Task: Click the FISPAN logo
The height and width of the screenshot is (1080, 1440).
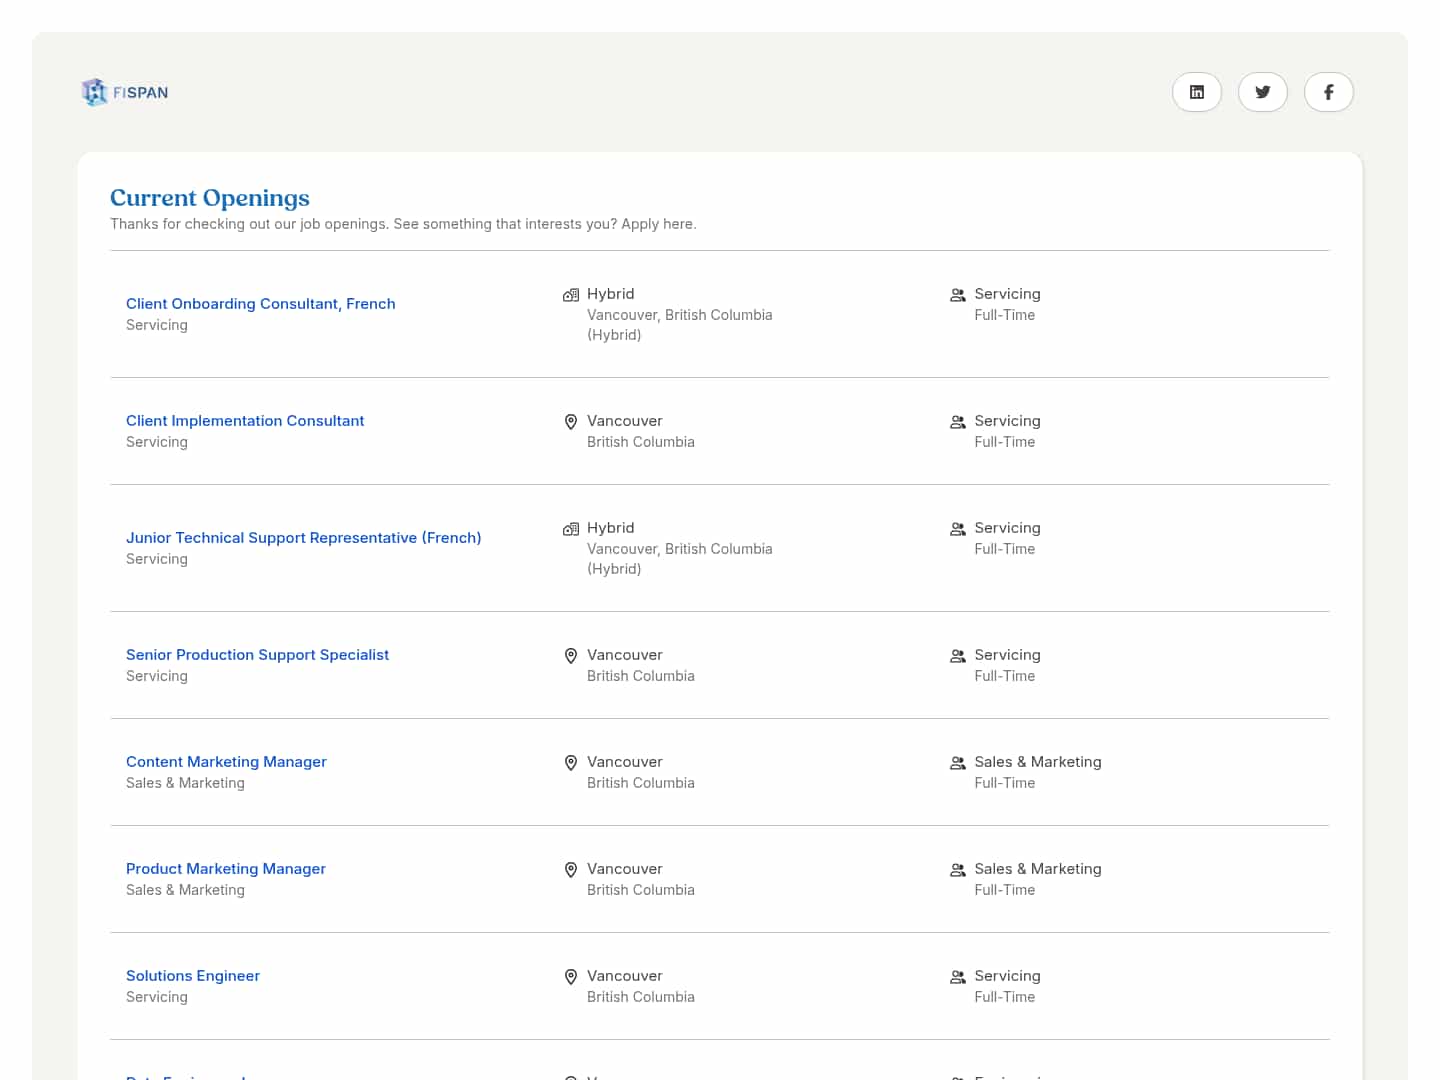Action: pos(125,92)
